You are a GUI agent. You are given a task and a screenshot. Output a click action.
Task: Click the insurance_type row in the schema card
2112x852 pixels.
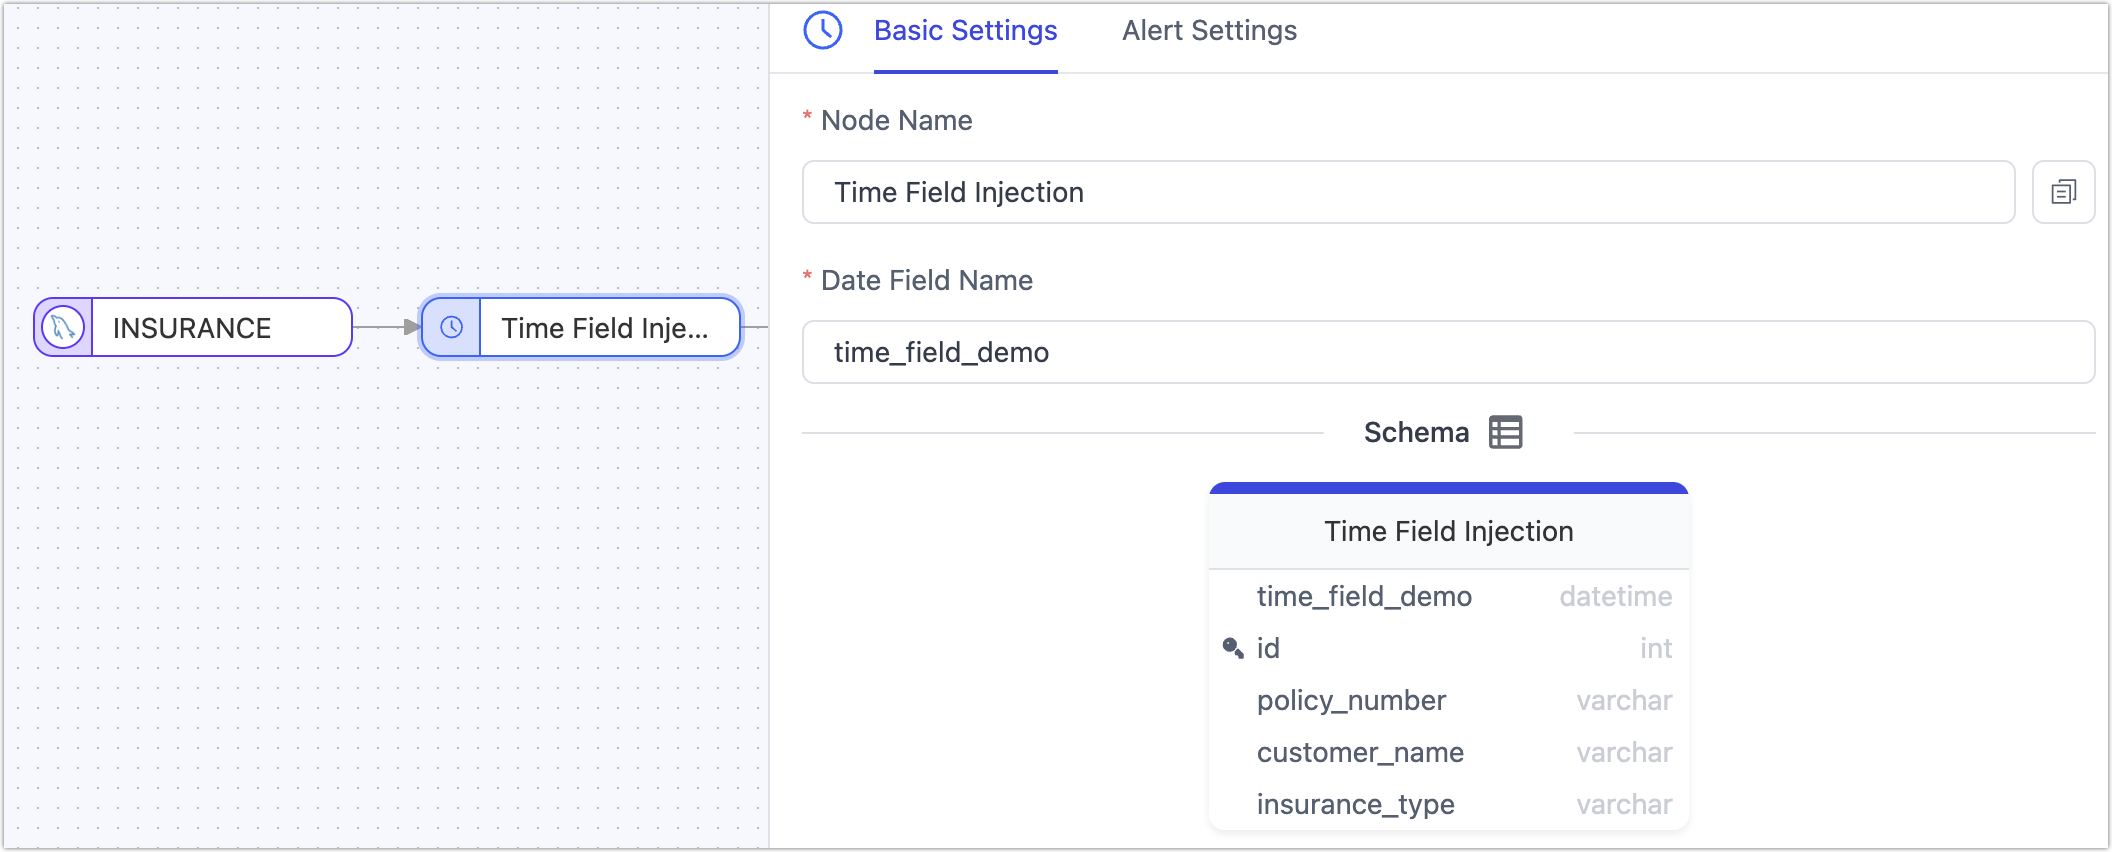[x=1355, y=804]
